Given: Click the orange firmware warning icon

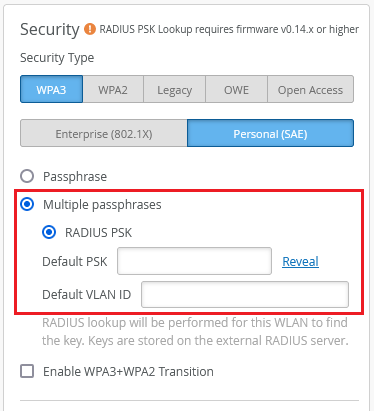Looking at the screenshot, I should click(89, 29).
